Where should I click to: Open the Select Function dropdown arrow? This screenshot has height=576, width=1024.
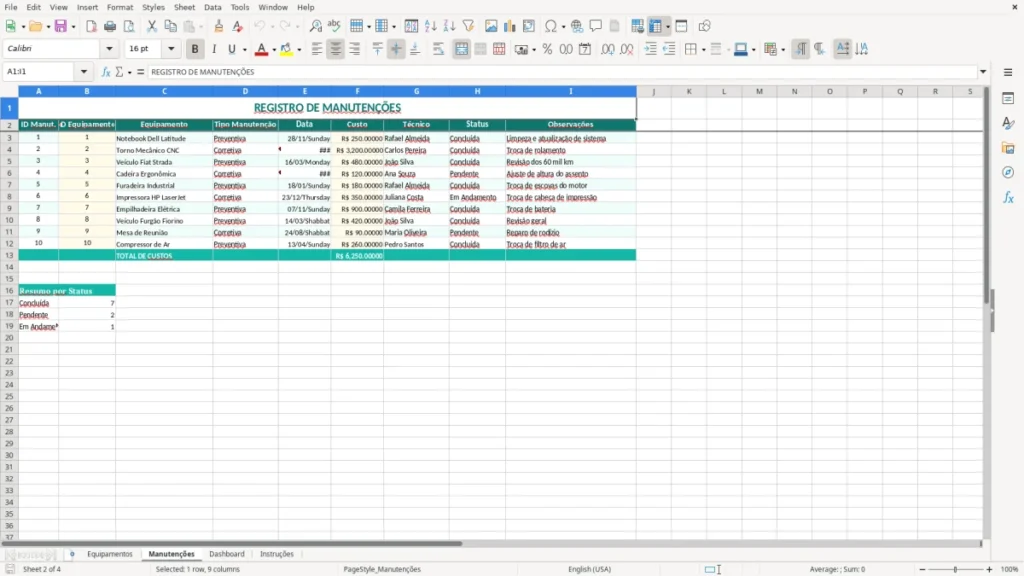(x=129, y=72)
